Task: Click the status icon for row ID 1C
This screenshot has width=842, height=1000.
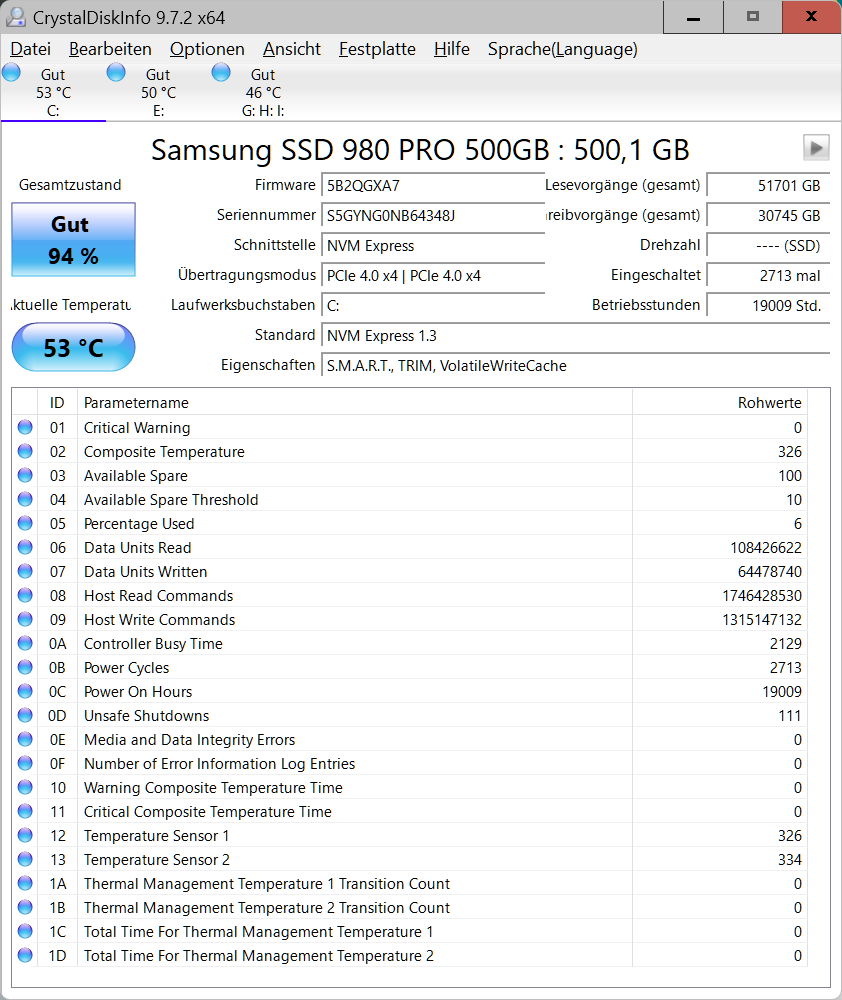Action: 25,932
